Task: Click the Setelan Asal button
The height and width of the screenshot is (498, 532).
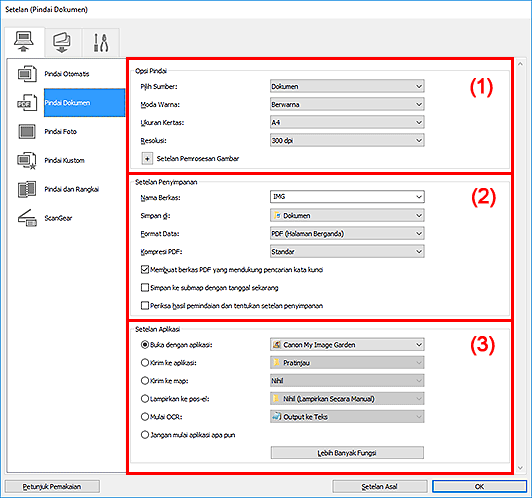Action: tap(379, 486)
